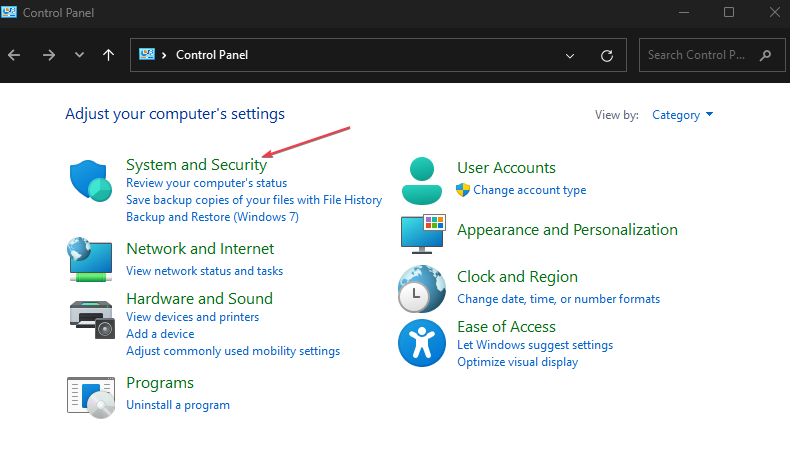Click the Programs disc icon

tap(91, 396)
